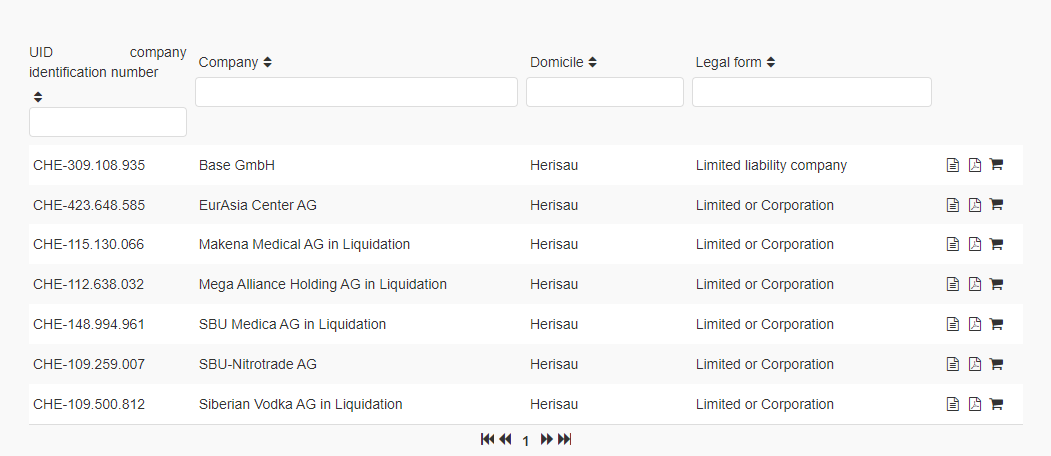Sort by UID company identification number
This screenshot has height=456, width=1051.
pos(38,97)
